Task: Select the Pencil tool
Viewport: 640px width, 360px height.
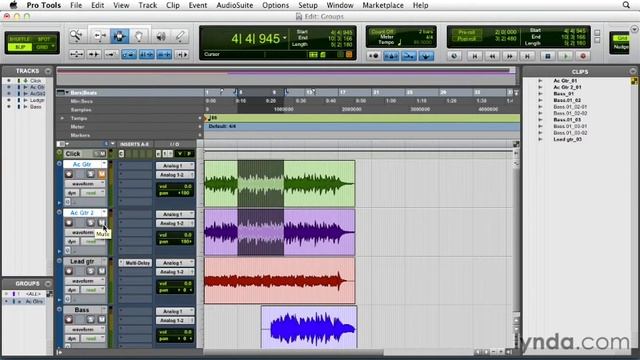Action: 180,36
